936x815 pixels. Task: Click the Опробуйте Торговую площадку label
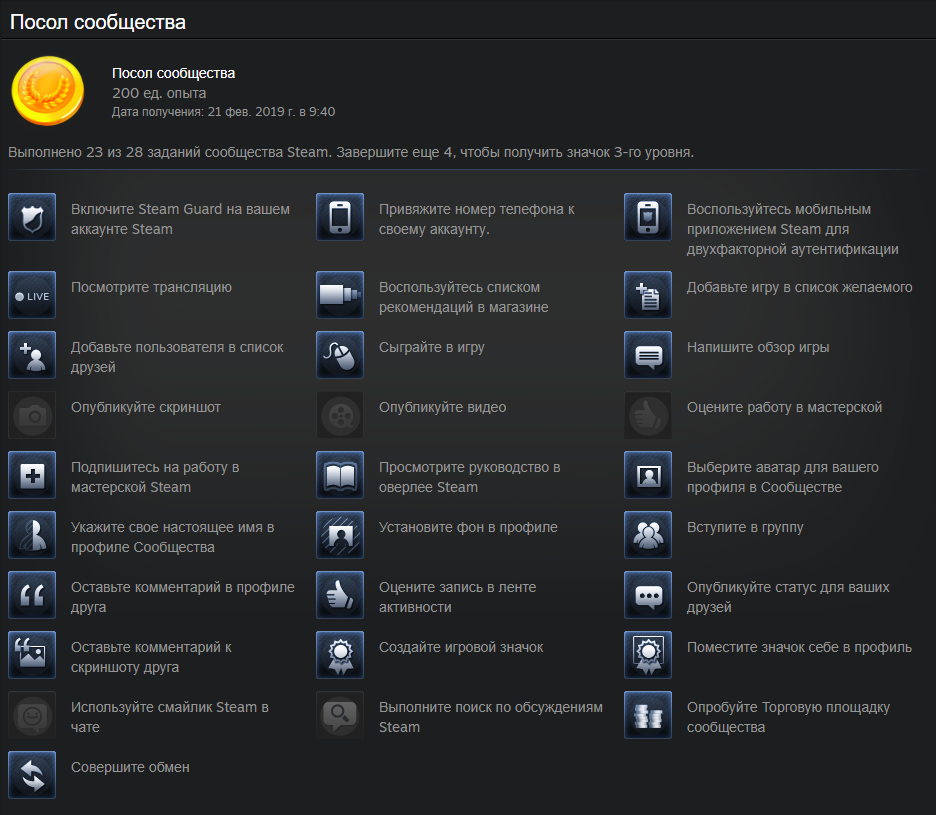(789, 717)
